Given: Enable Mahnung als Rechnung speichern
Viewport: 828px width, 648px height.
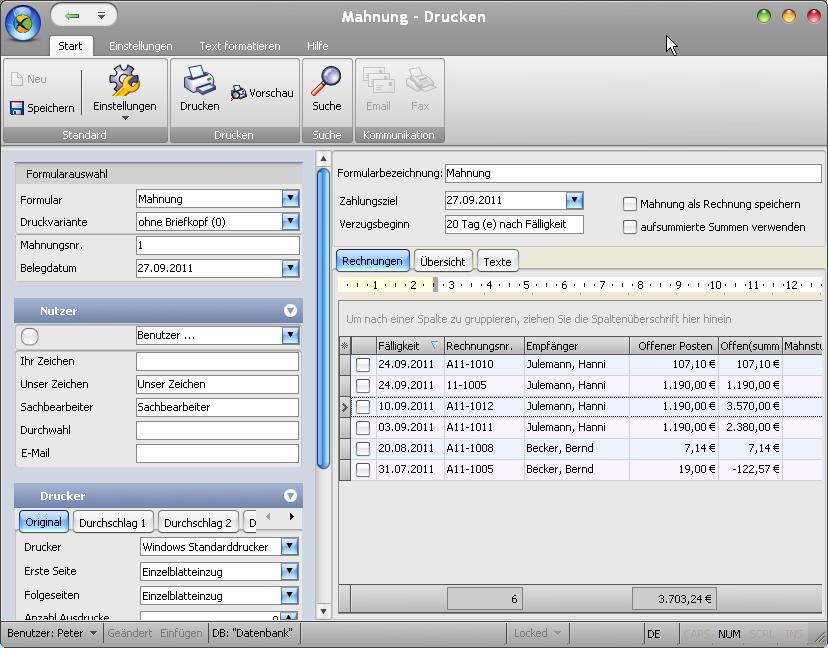Looking at the screenshot, I should coord(629,204).
